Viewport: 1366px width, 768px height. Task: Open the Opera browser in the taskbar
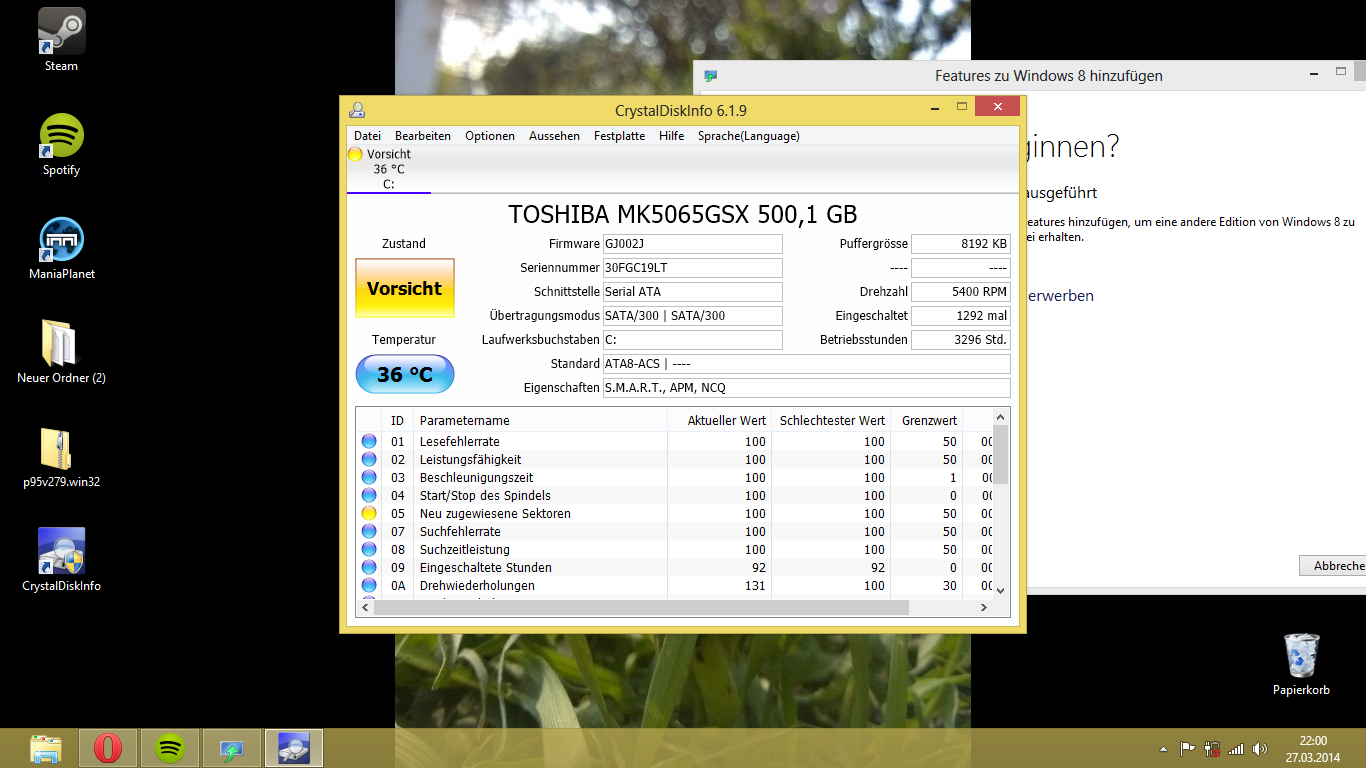[108, 748]
